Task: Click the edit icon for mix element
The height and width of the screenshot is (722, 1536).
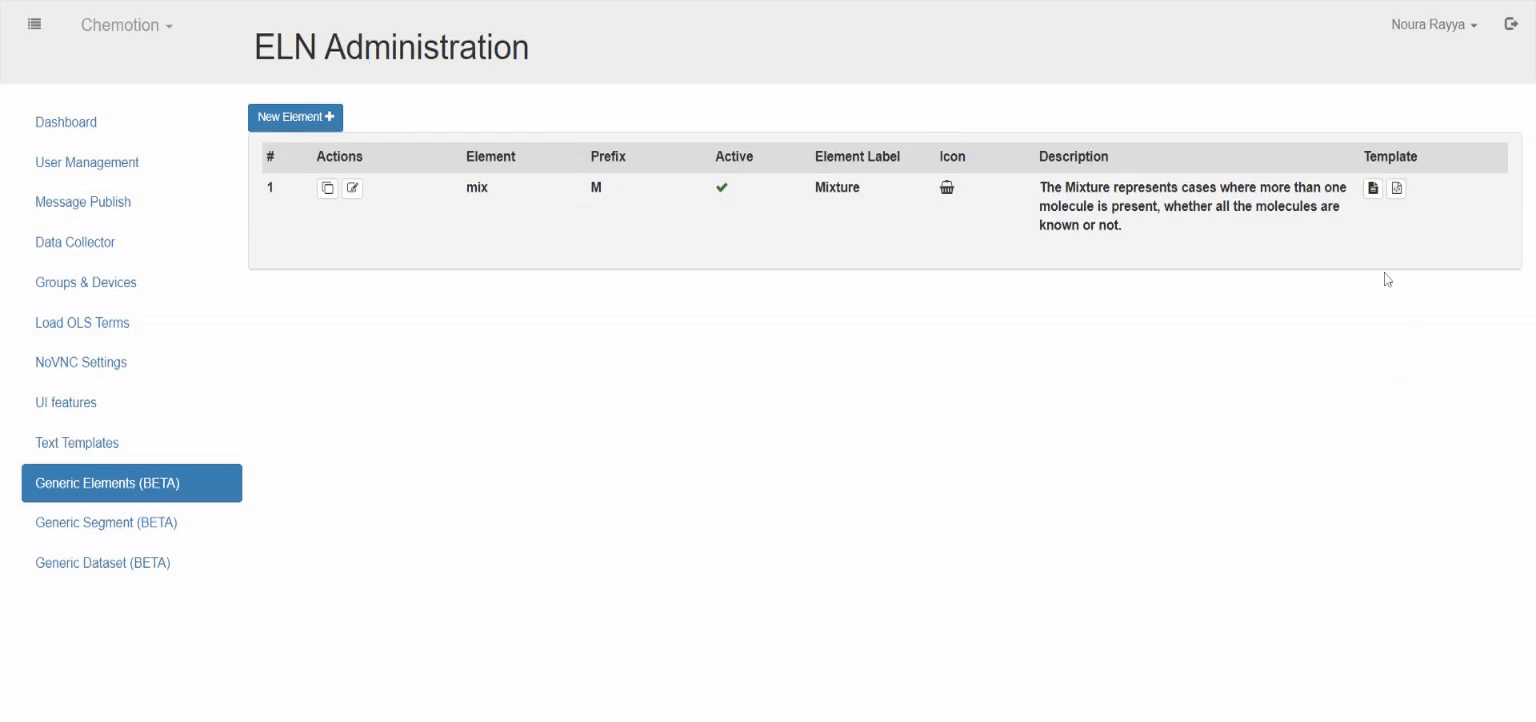Action: [352, 188]
